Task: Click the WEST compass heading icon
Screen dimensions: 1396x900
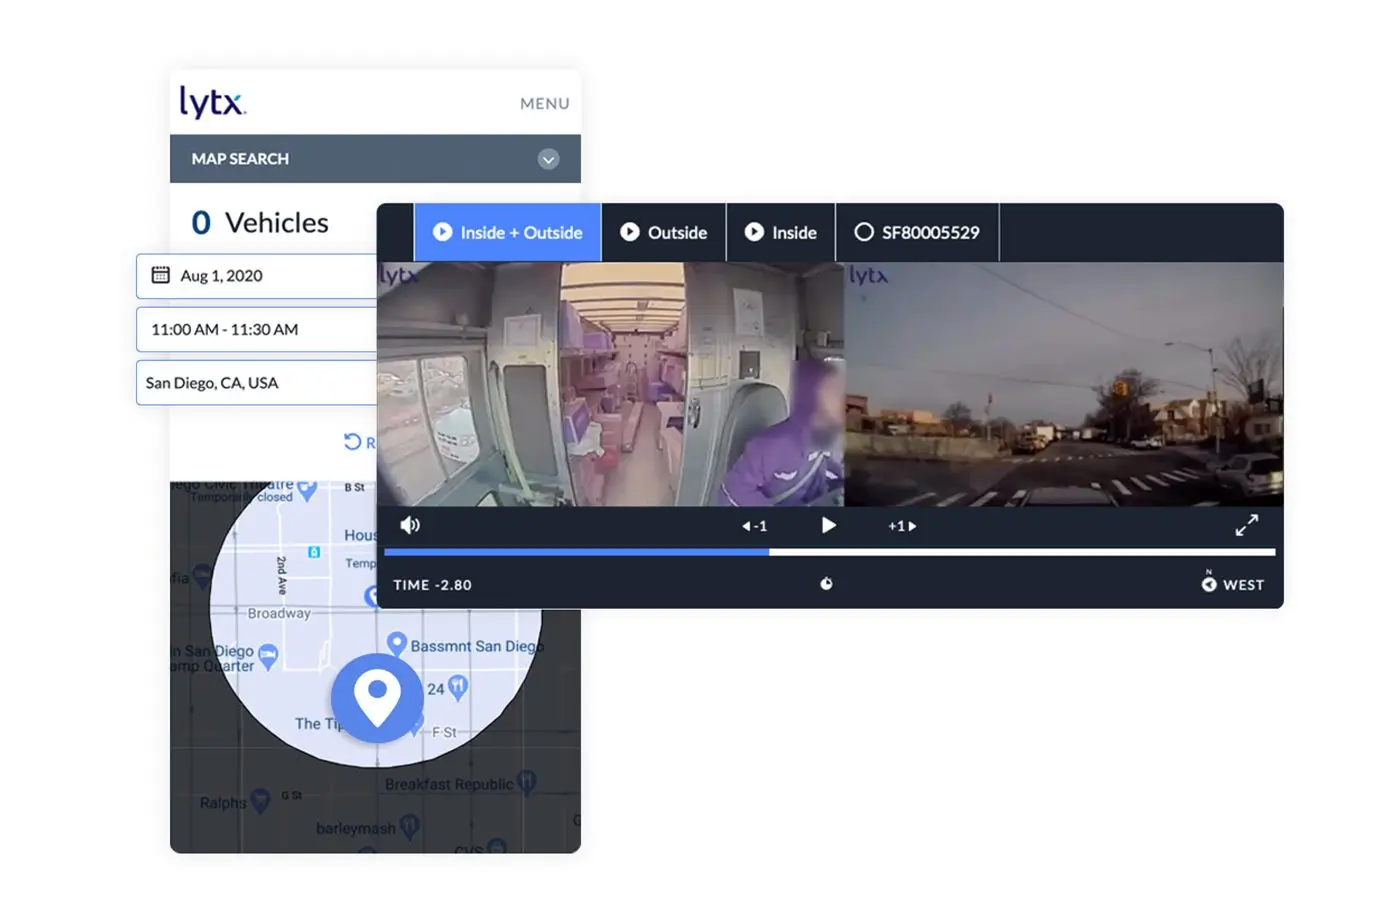Action: coord(1209,583)
